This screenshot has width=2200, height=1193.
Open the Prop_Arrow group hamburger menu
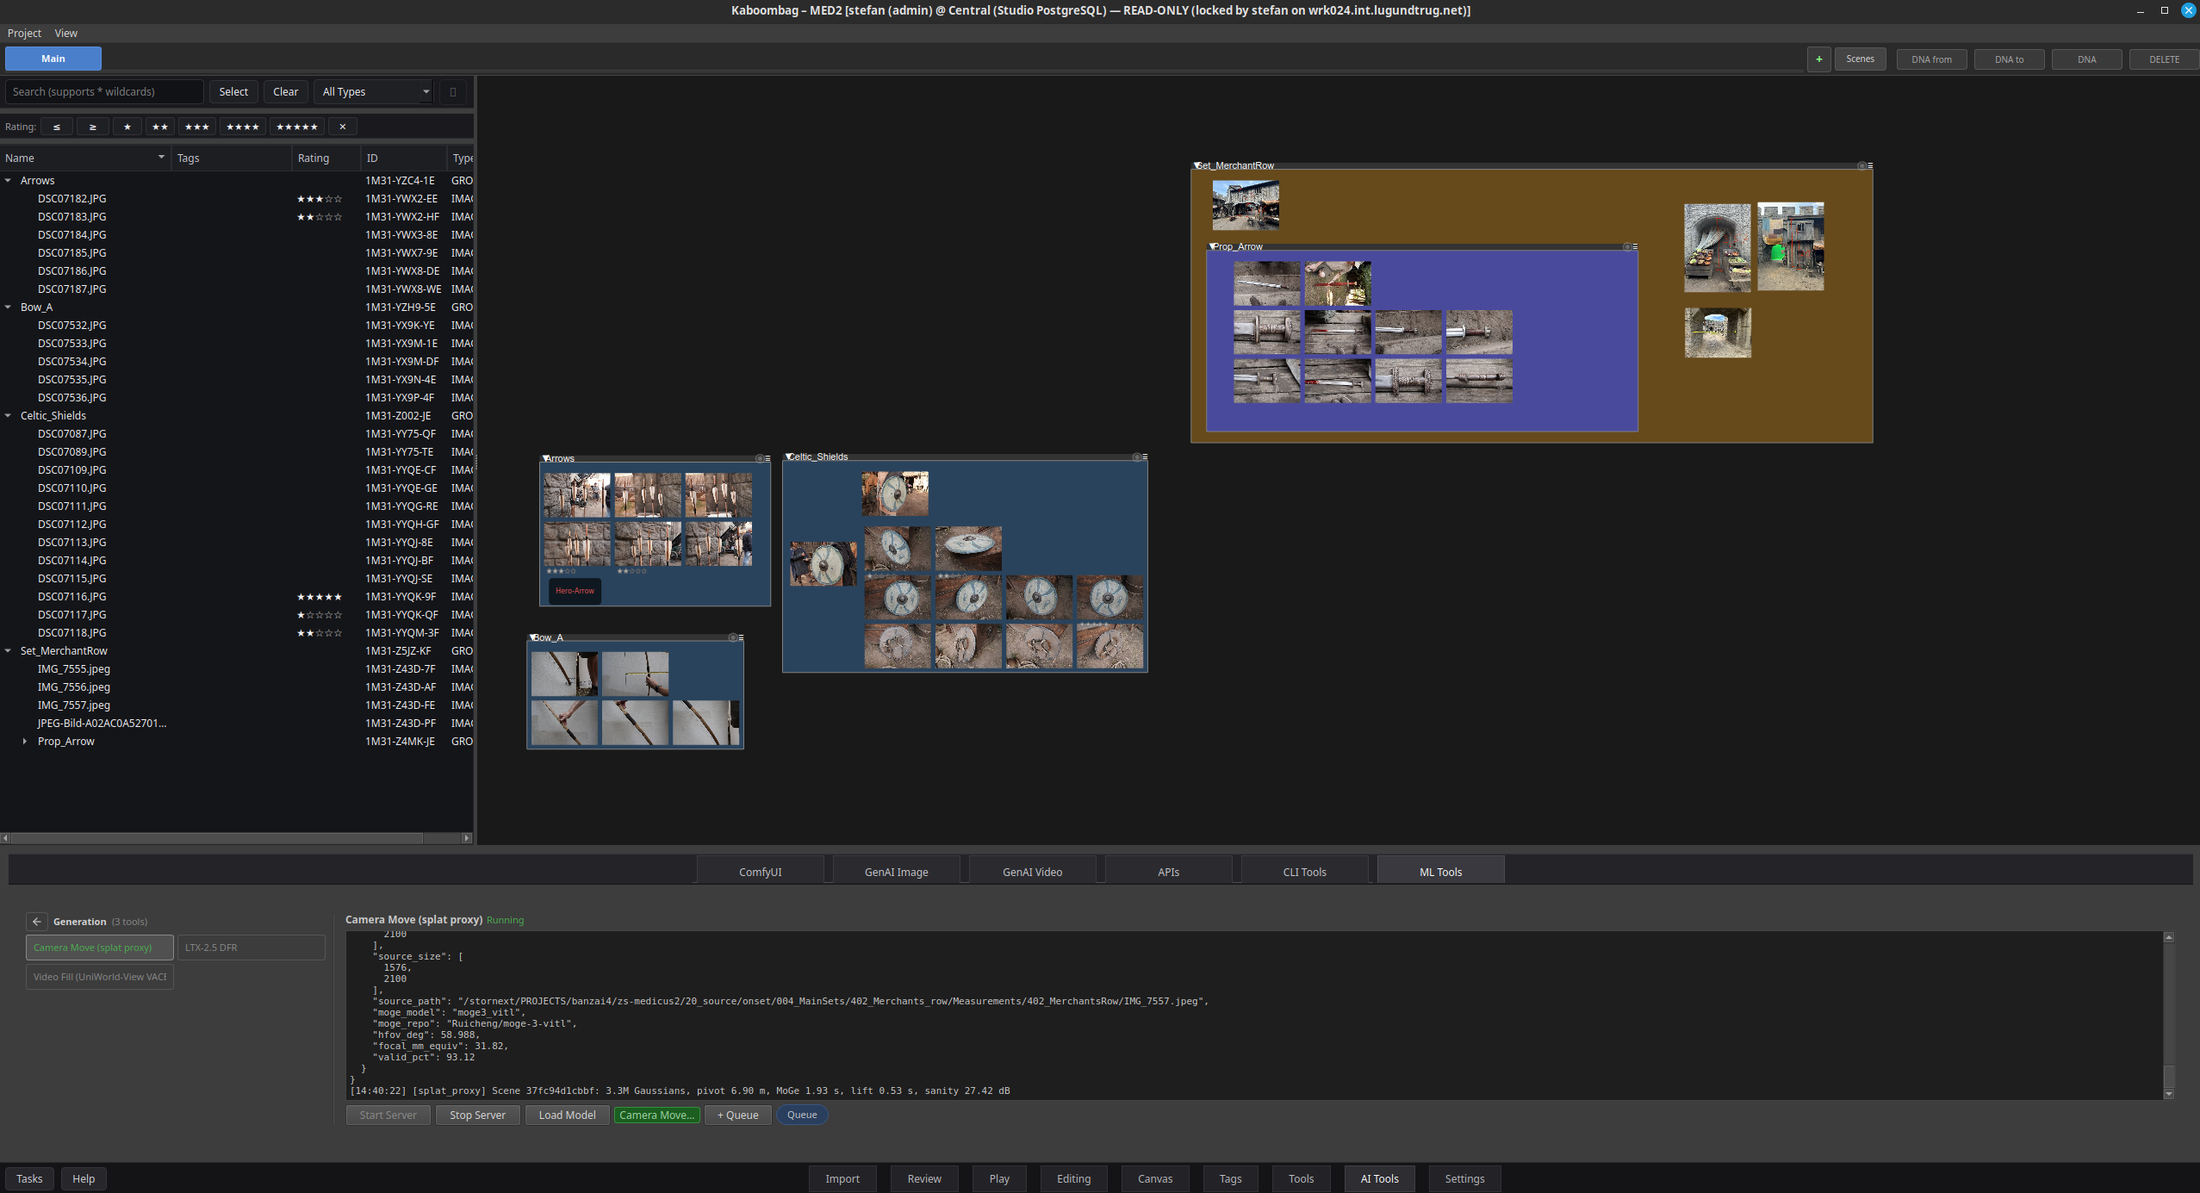coord(1635,247)
